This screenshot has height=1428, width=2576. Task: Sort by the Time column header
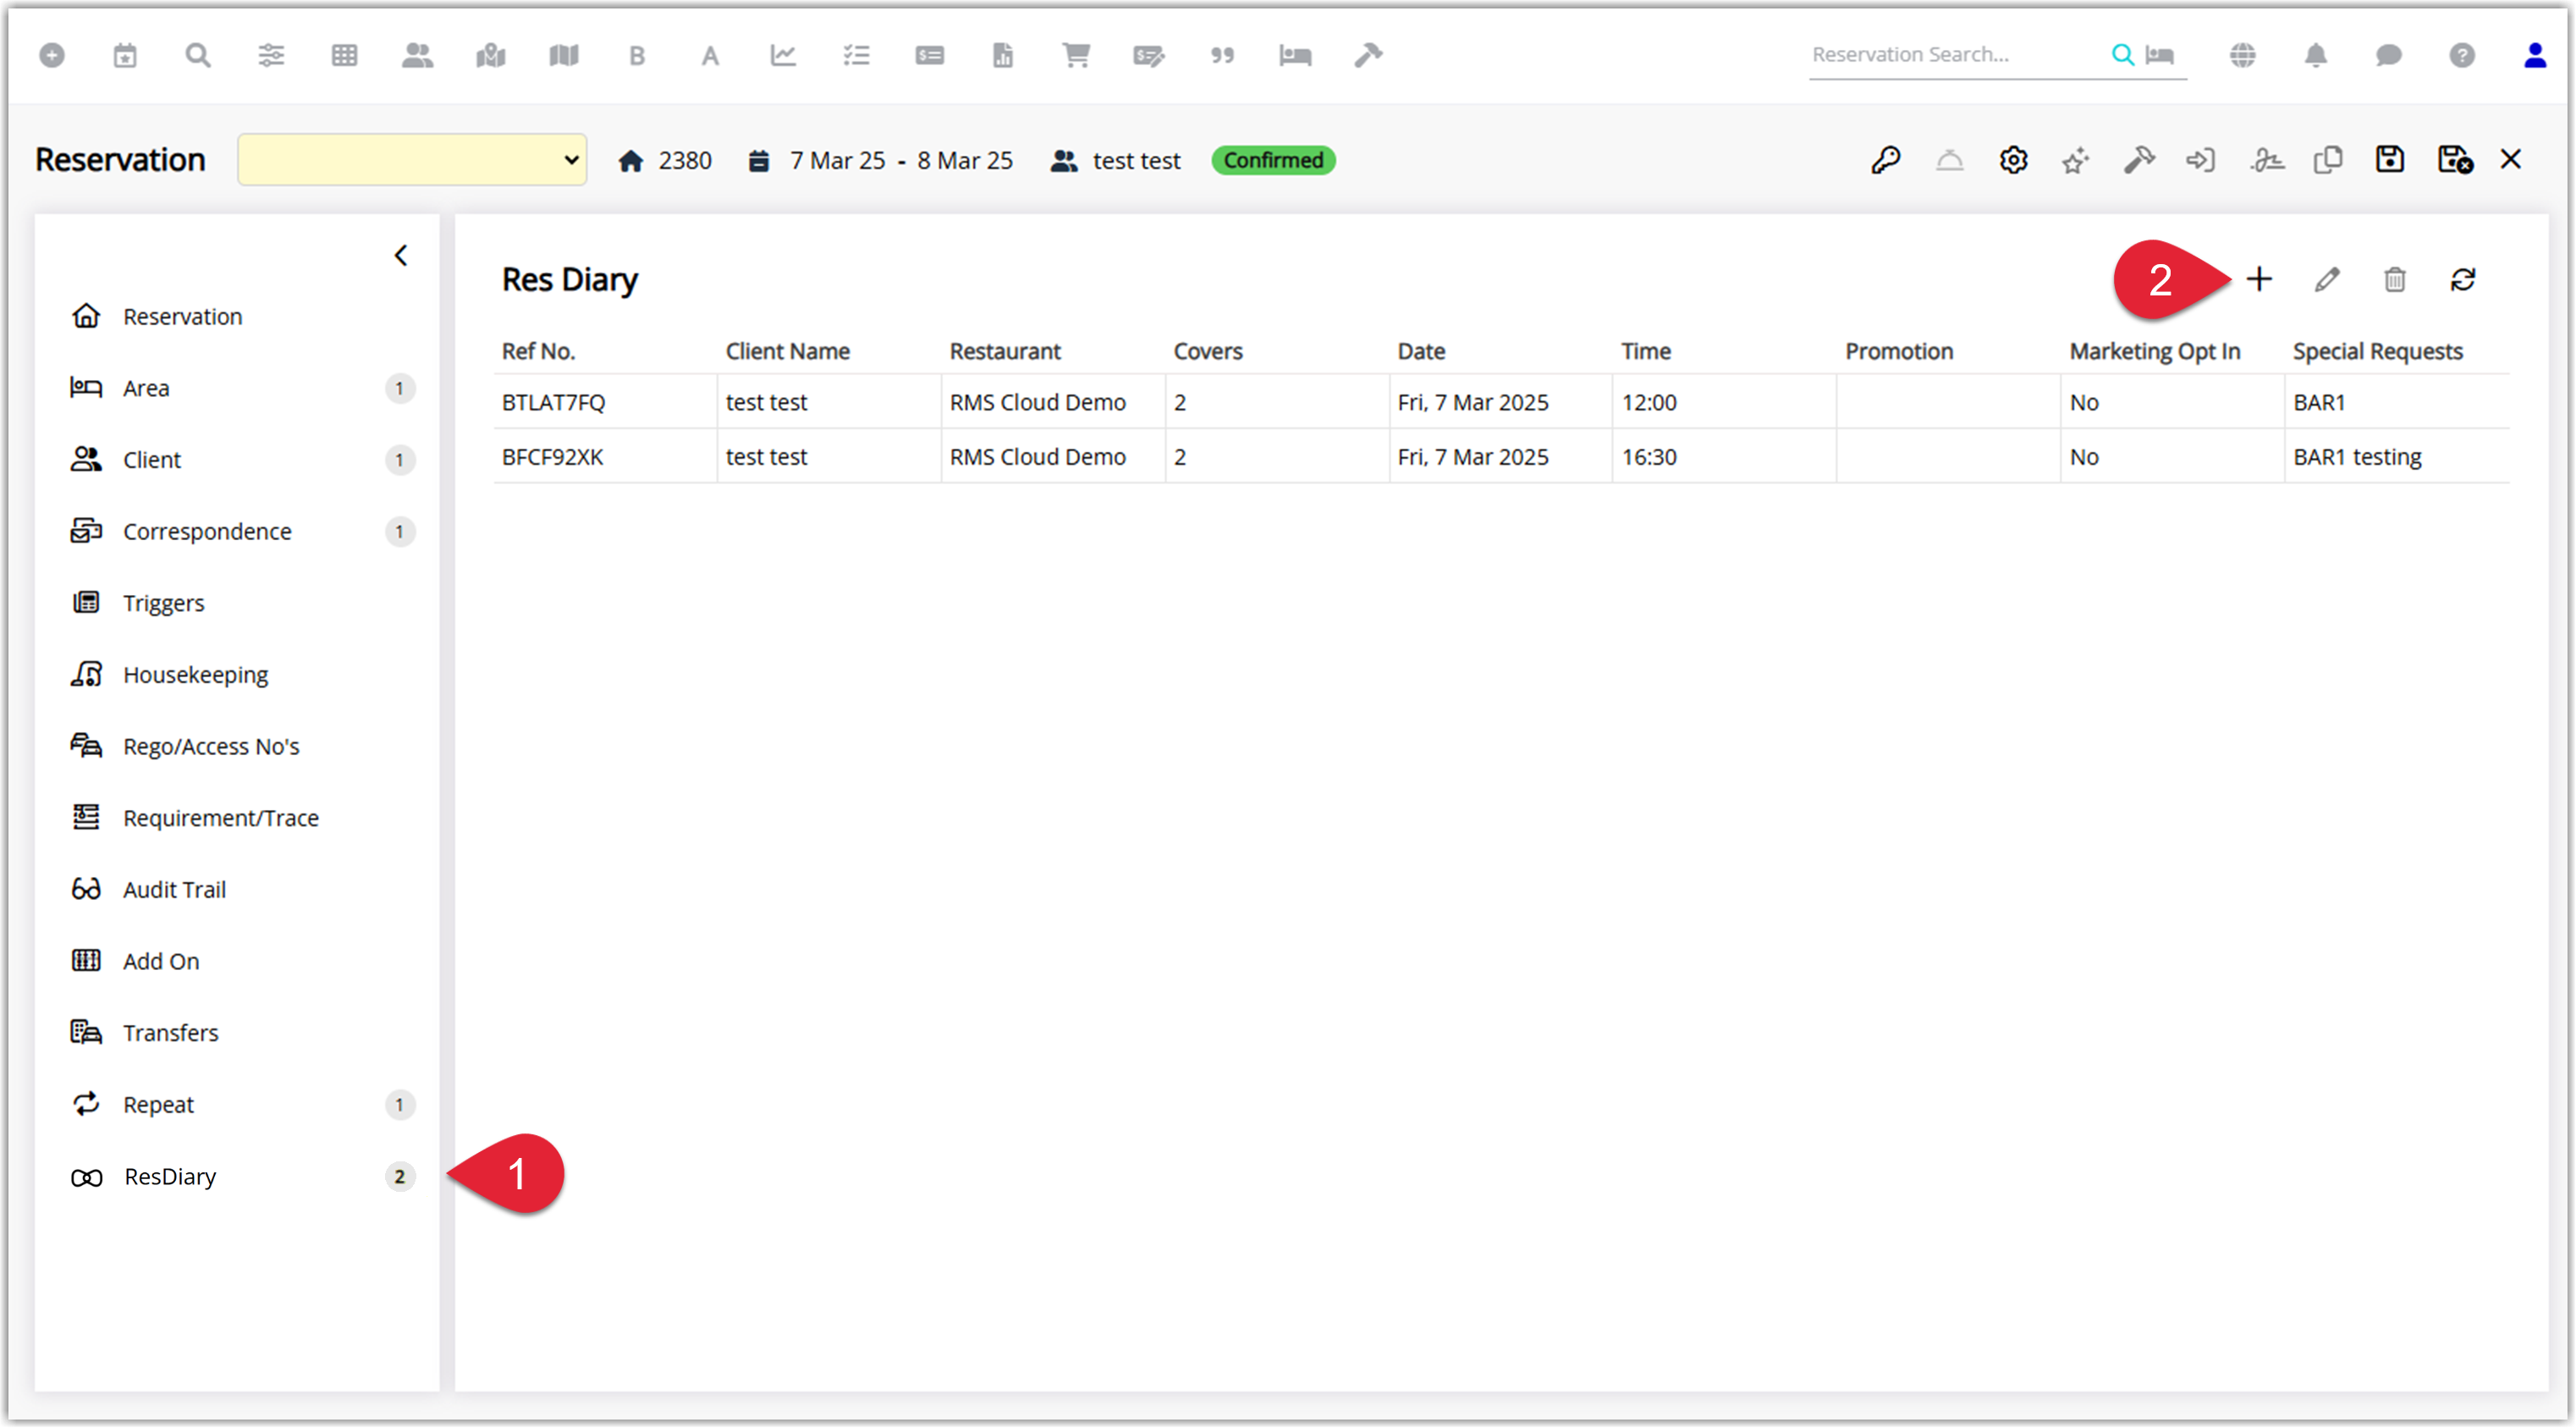[x=1646, y=351]
